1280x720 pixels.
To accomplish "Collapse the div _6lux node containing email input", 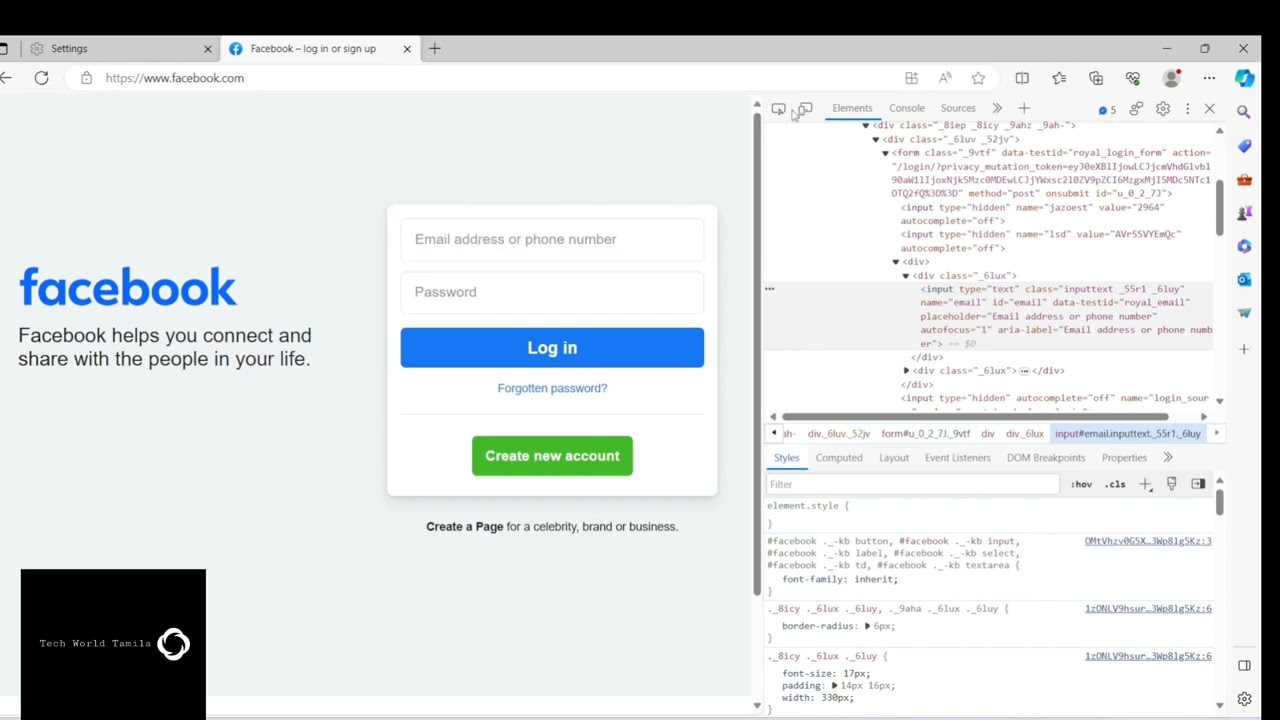I will pos(906,276).
